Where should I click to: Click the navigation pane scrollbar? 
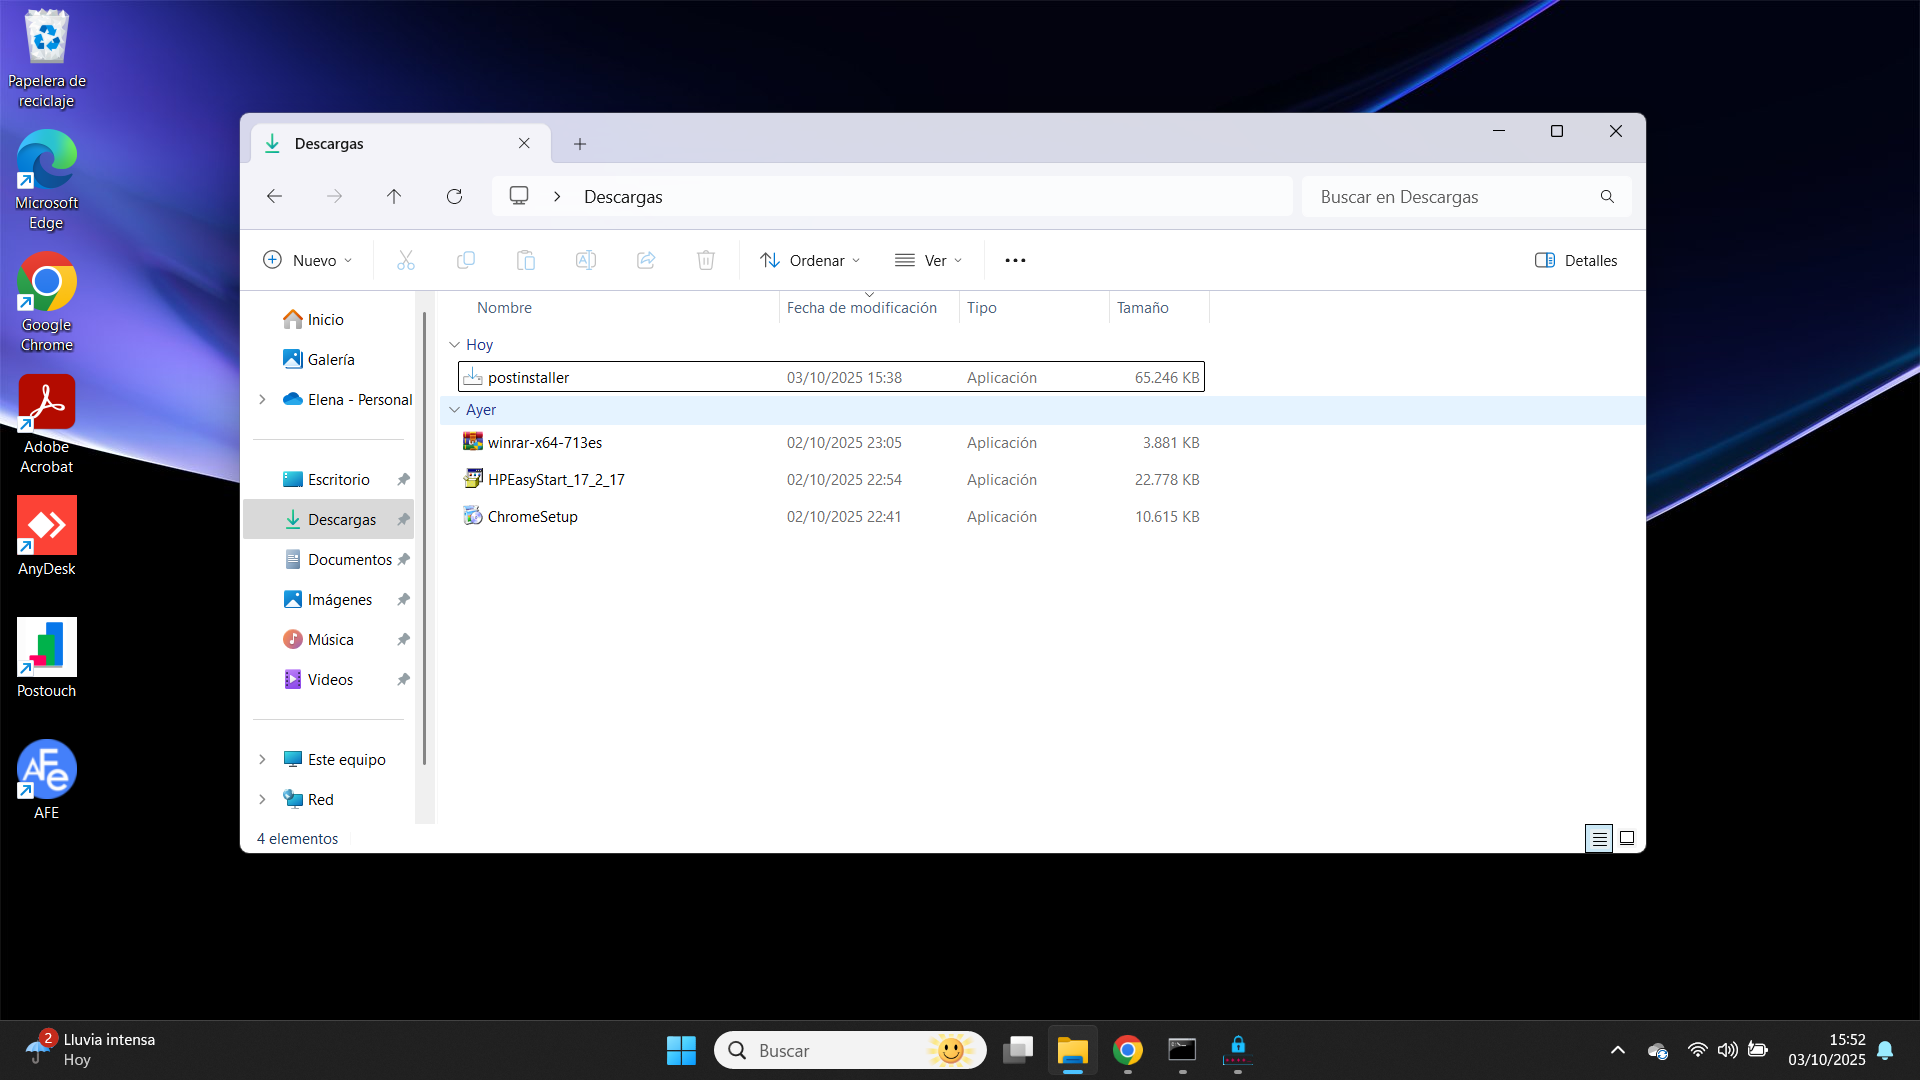(x=424, y=540)
